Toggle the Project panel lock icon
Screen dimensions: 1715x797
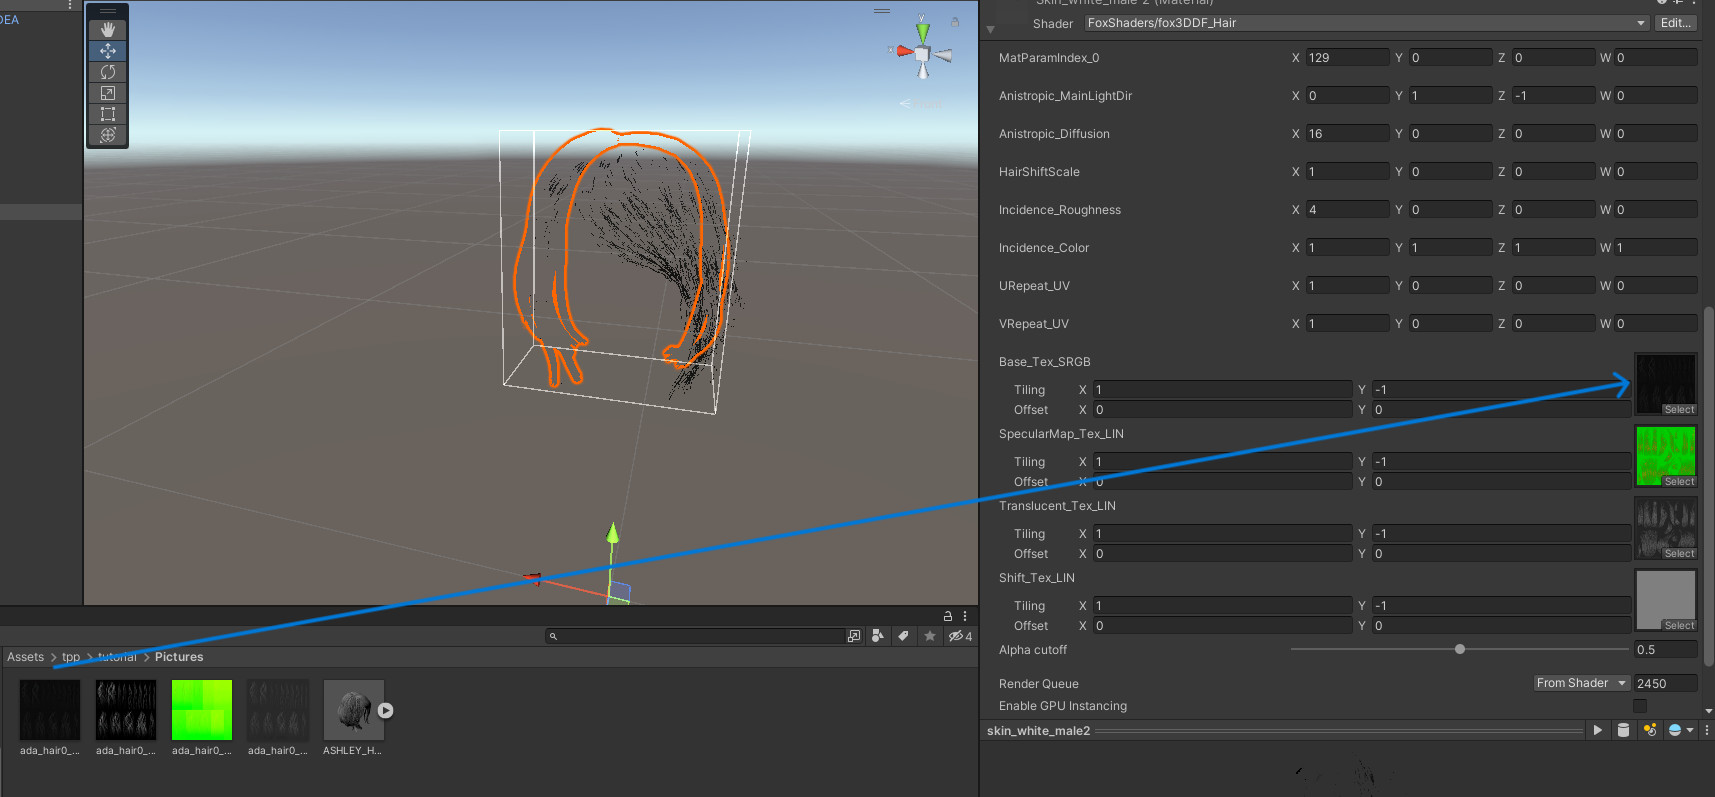948,616
